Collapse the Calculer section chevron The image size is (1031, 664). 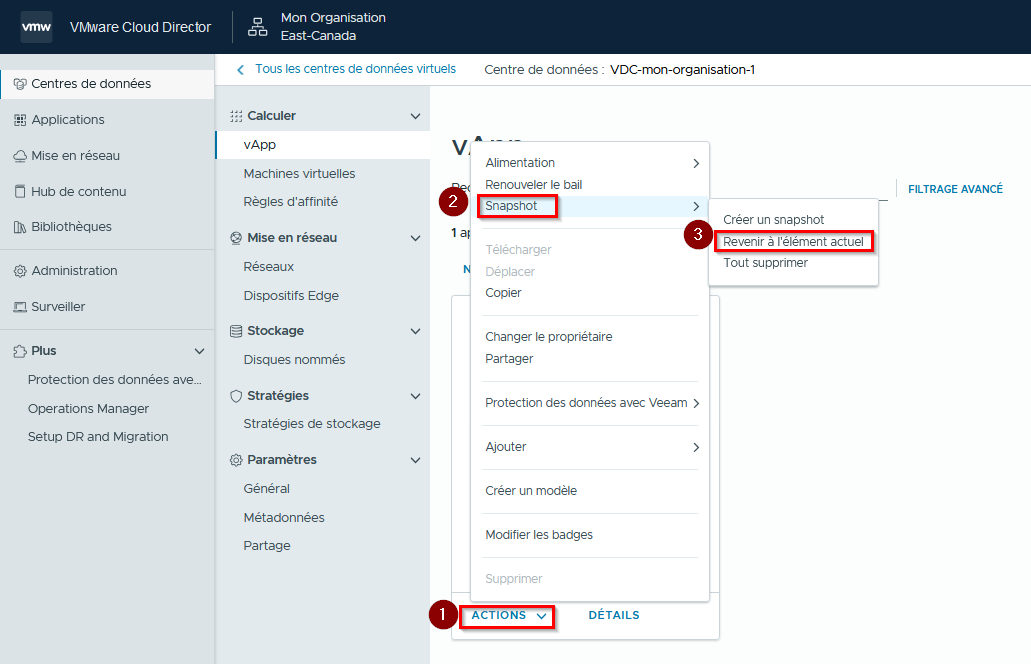click(x=416, y=116)
